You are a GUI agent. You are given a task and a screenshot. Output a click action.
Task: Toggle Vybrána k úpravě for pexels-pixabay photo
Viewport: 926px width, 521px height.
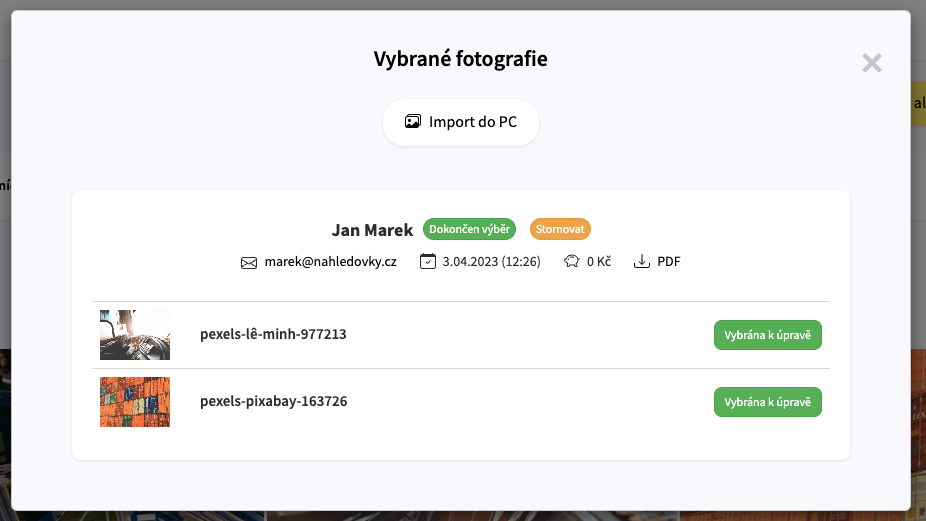[x=768, y=402]
